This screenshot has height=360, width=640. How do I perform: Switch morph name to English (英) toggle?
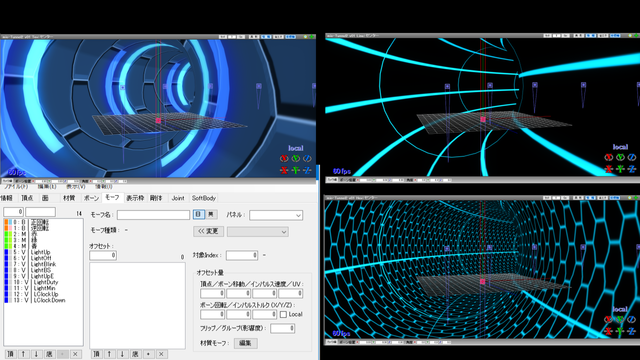coord(211,214)
